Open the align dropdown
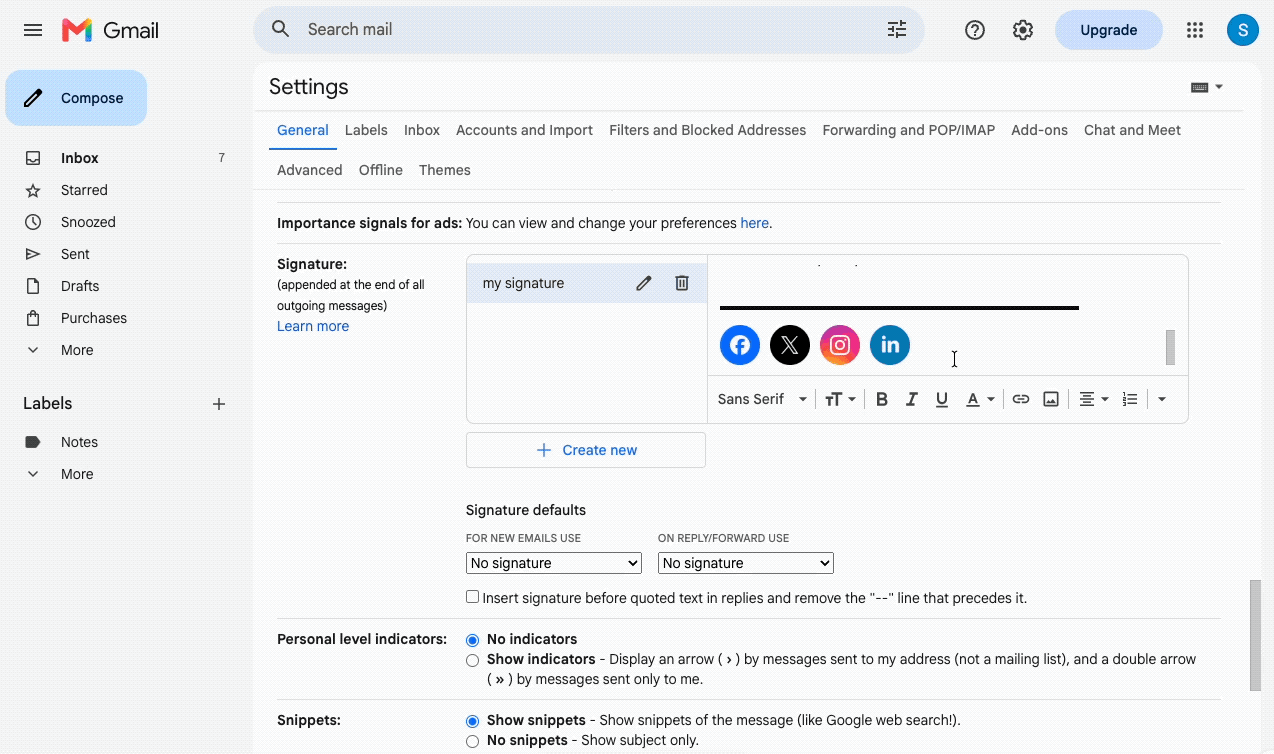This screenshot has width=1274, height=754. [x=1094, y=399]
